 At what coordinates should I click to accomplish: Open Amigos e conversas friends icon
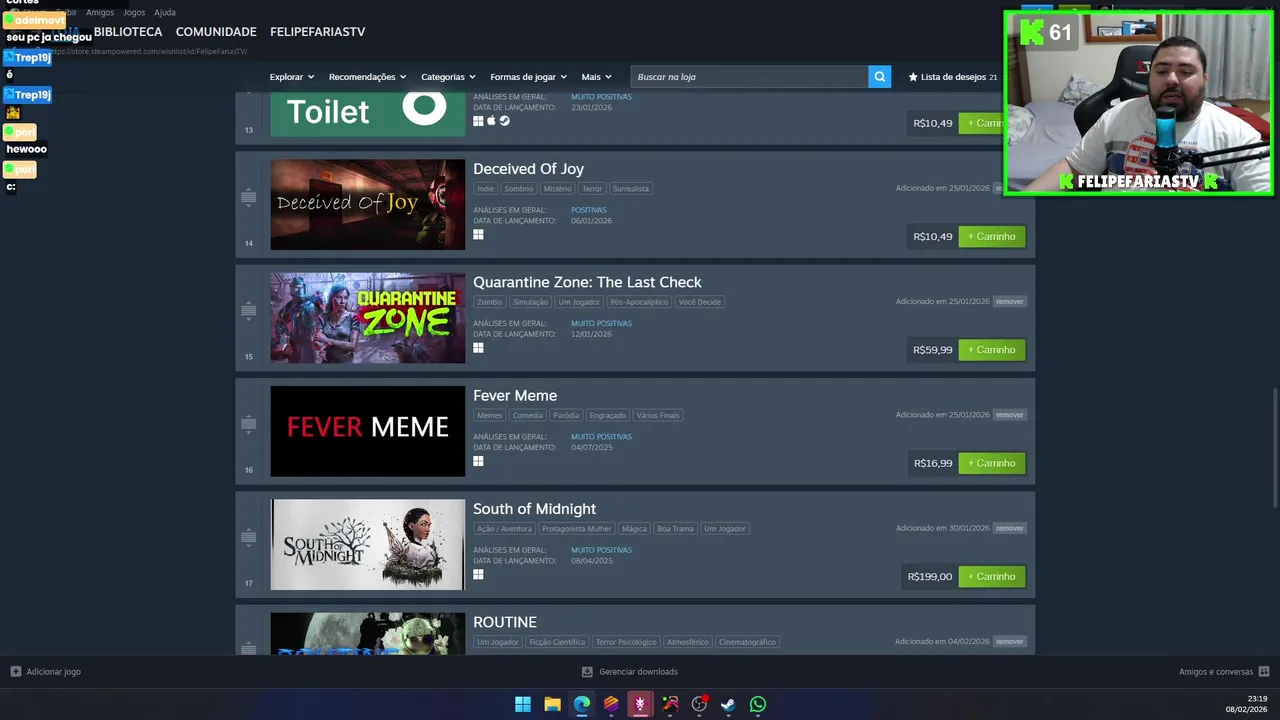click(1264, 672)
